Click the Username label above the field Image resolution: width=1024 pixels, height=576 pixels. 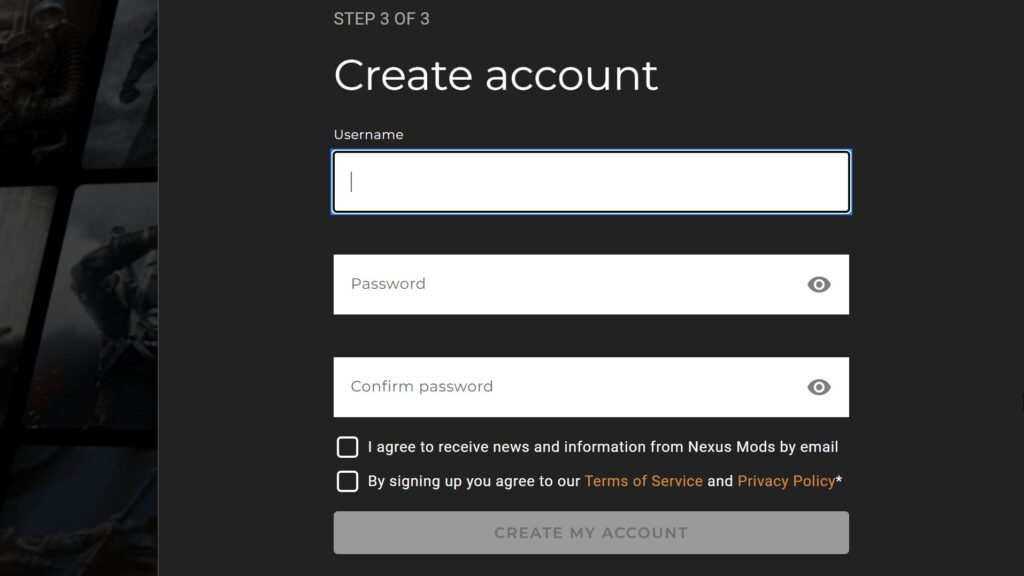368,135
